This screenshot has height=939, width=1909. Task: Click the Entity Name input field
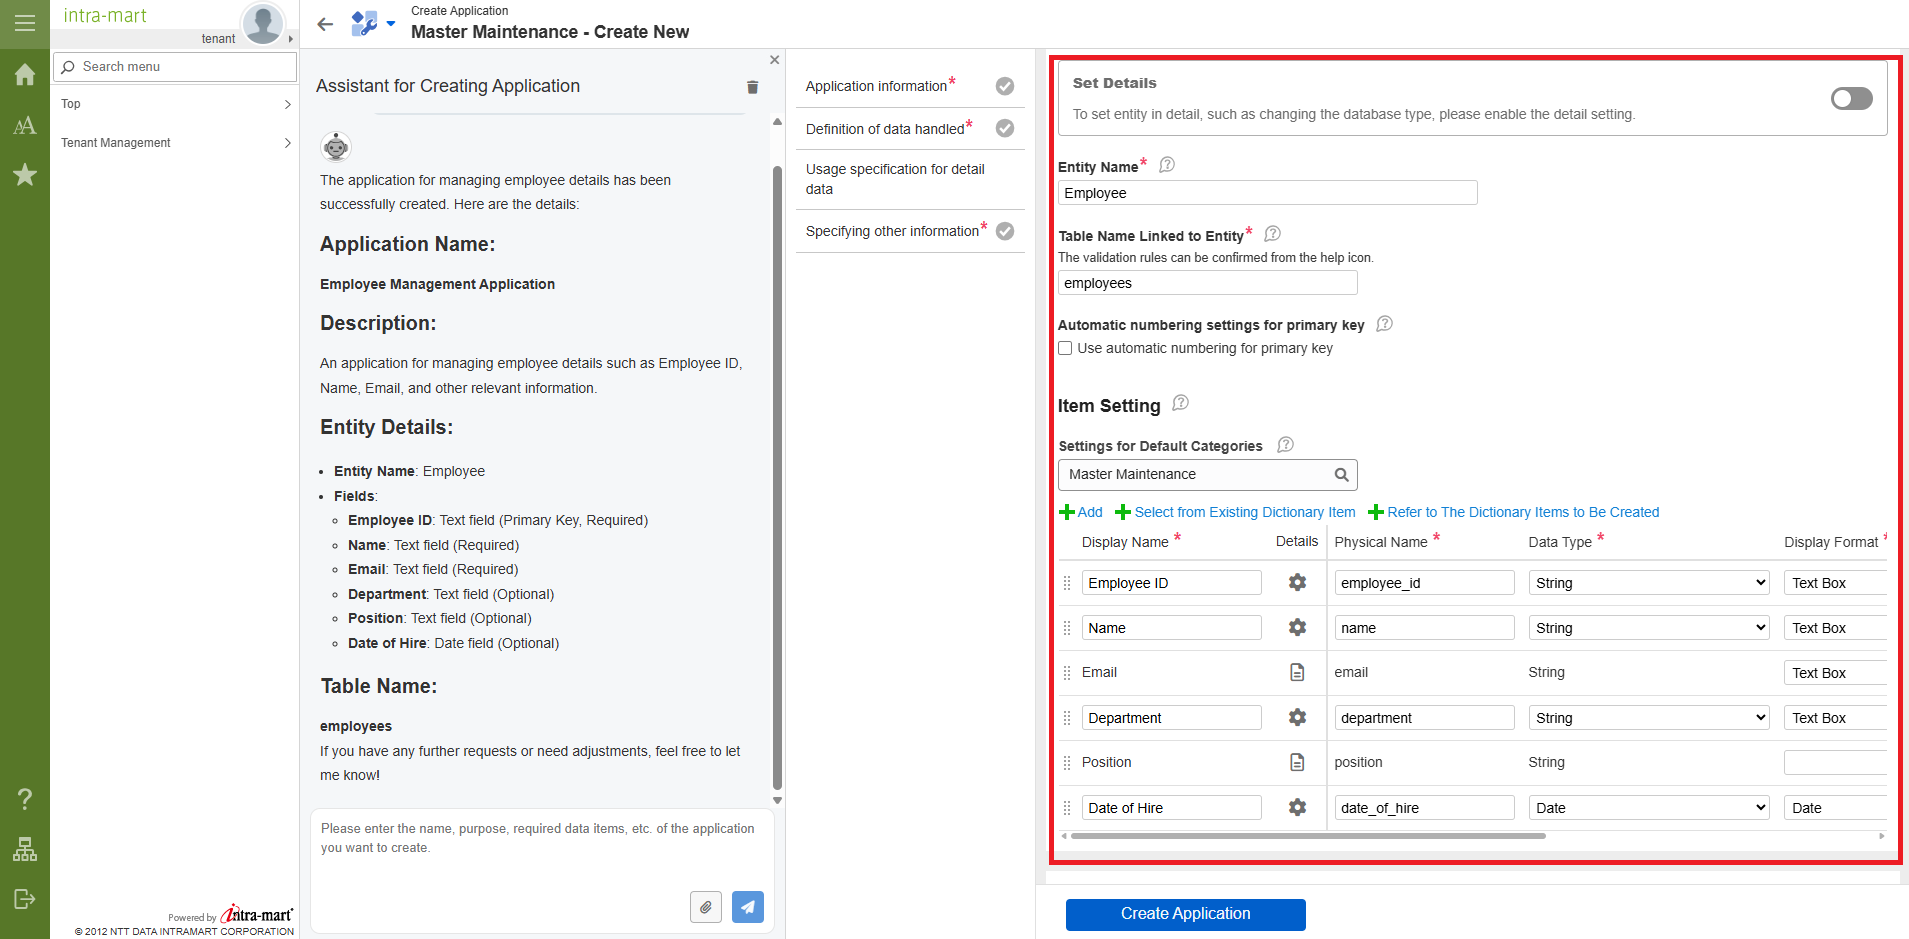coord(1267,193)
